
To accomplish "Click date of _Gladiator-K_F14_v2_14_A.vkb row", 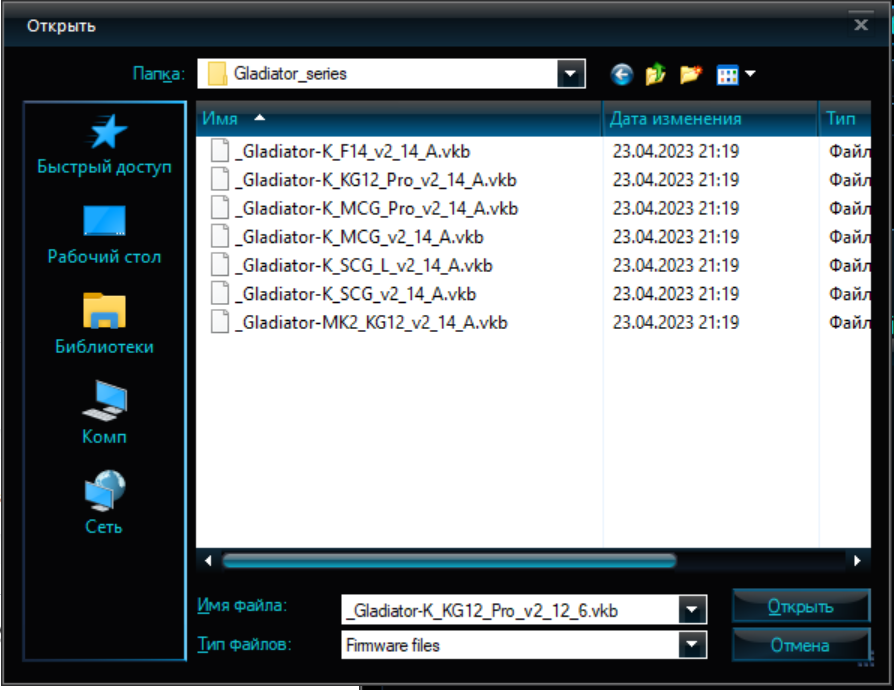I will pyautogui.click(x=676, y=151).
